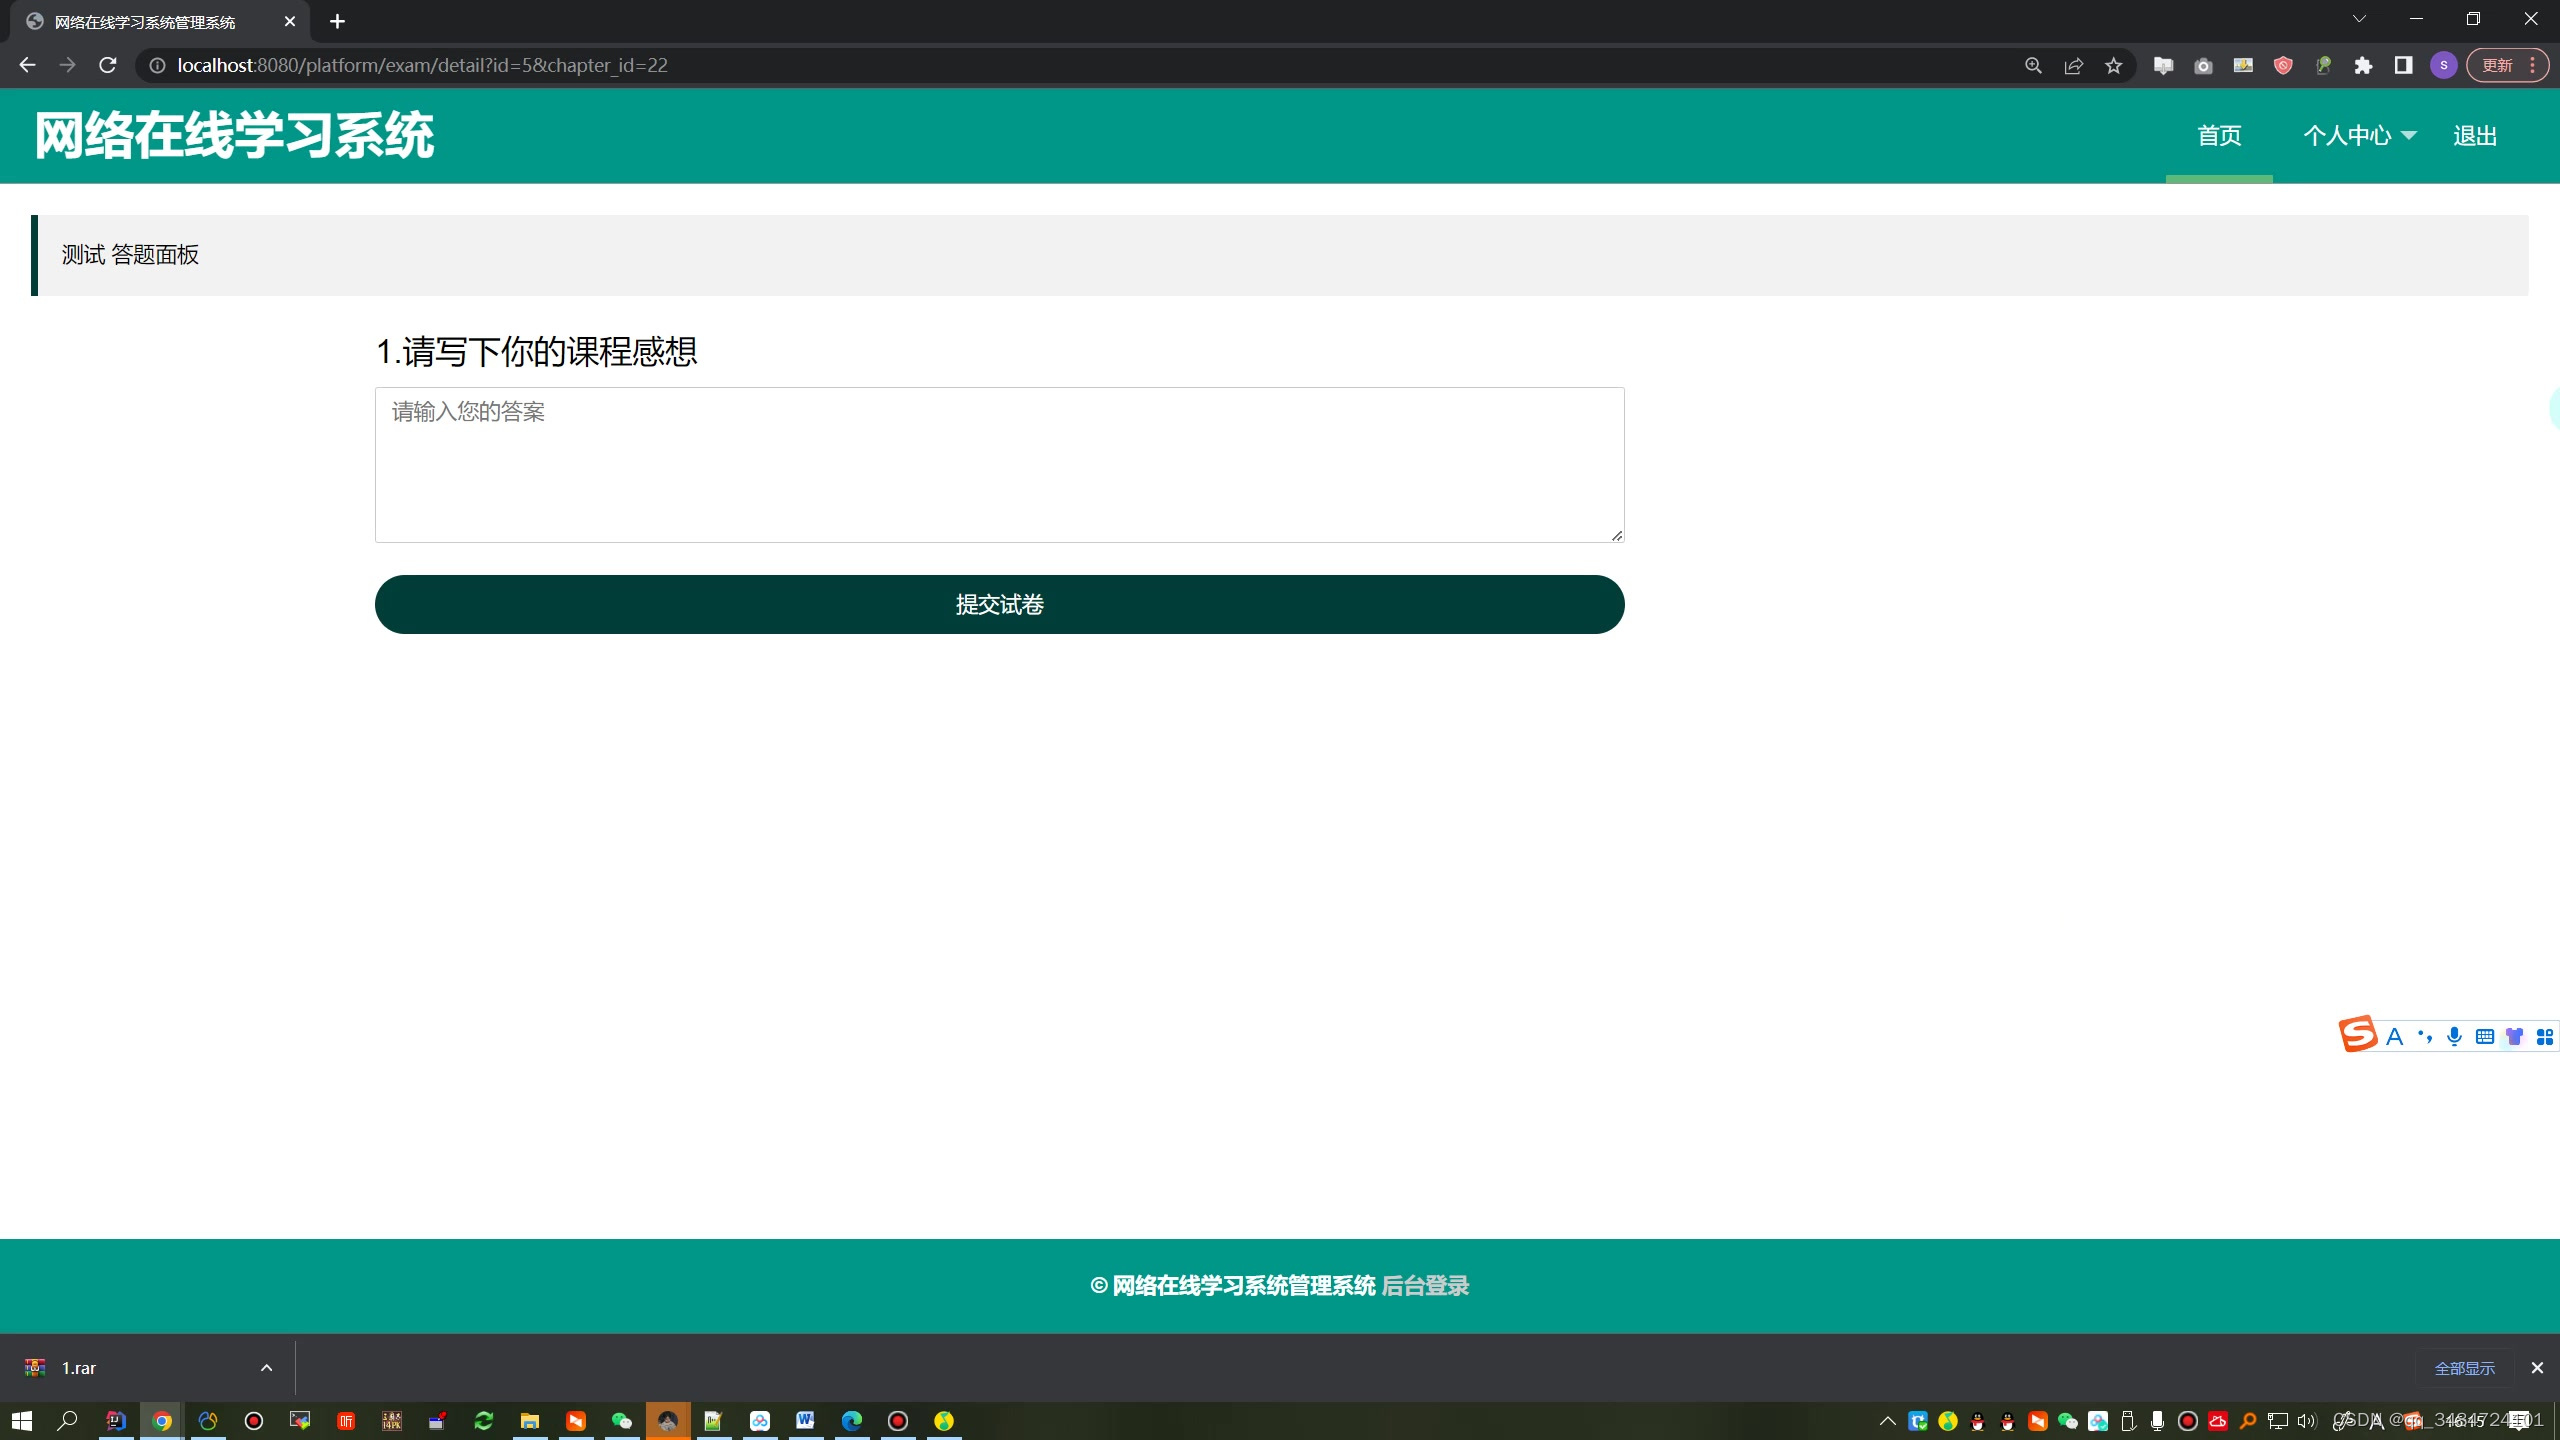Open the purple S profile avatar

click(x=2443, y=66)
